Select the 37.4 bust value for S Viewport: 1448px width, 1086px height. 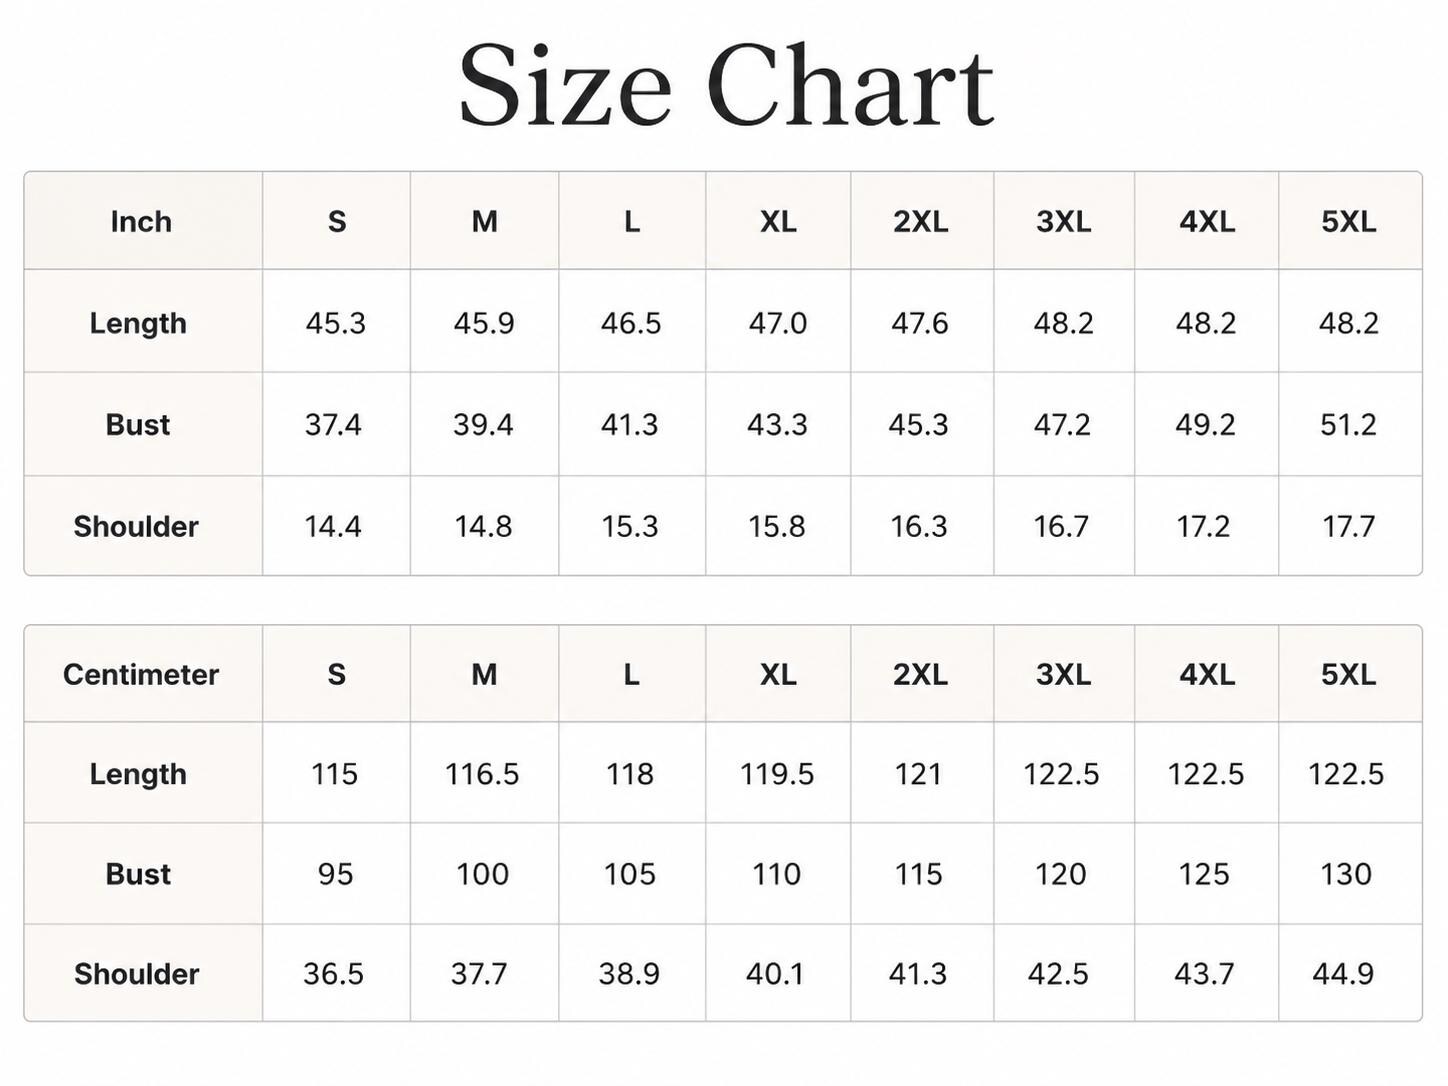tap(333, 425)
